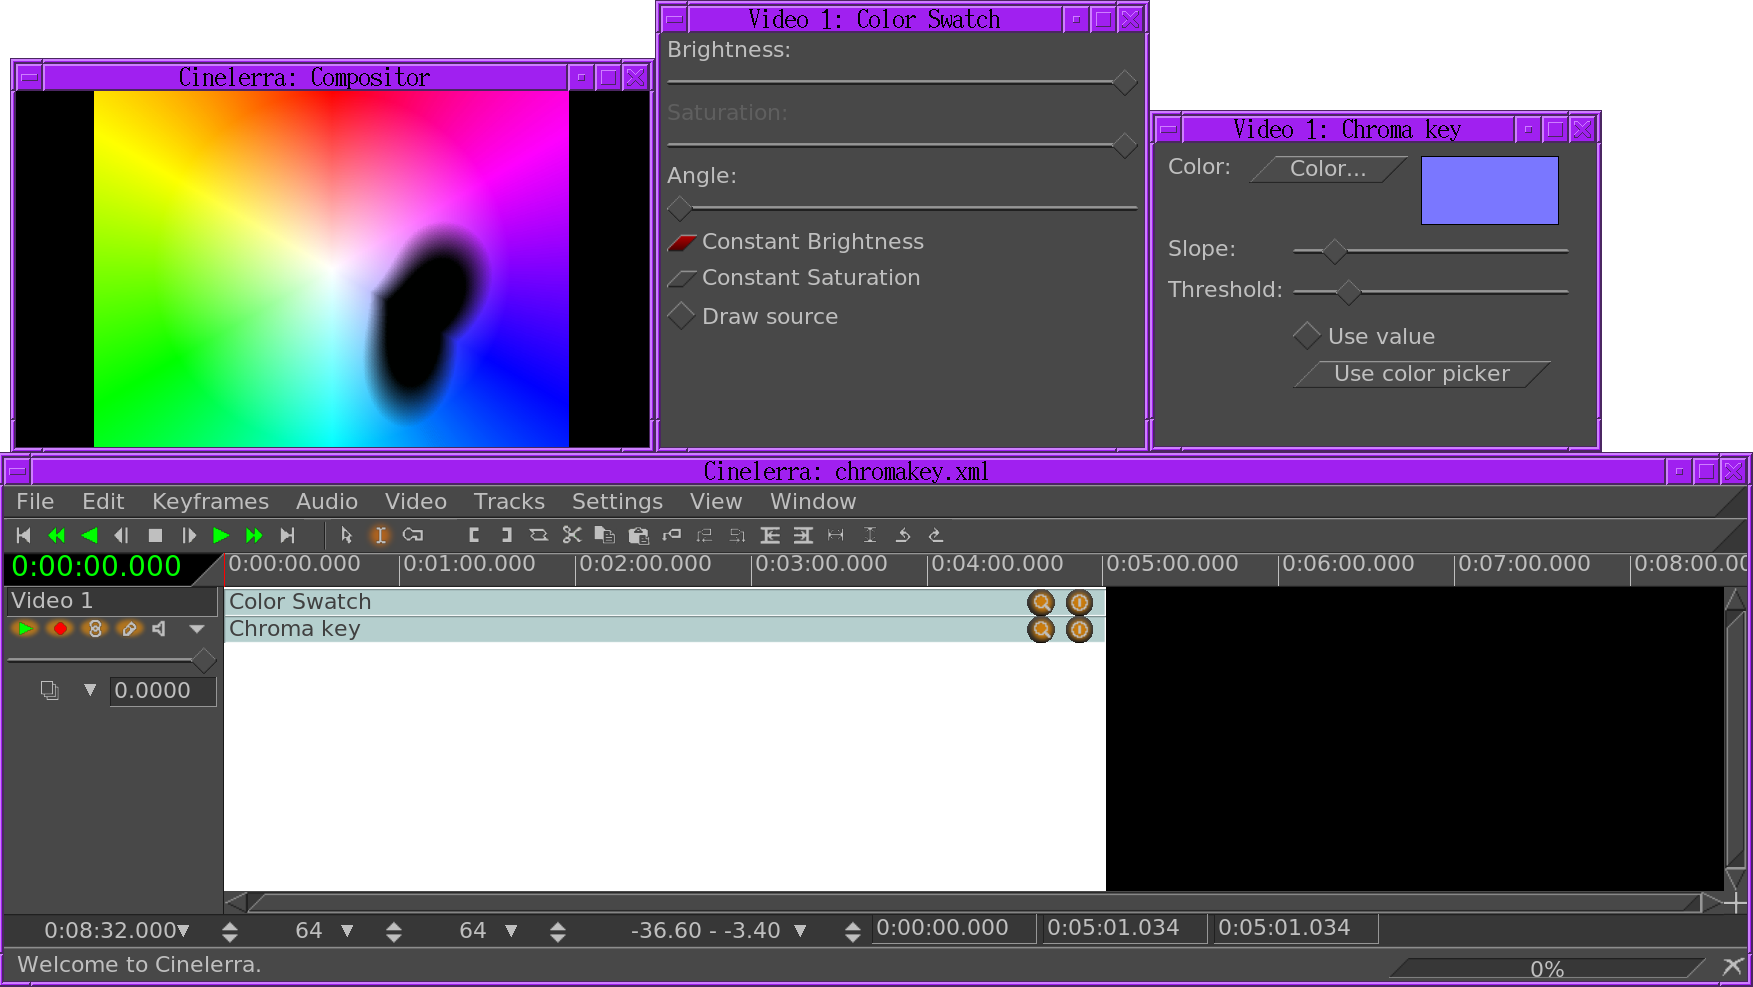Screen dimensions: 1753x987
Task: Select the I-beam cut-and-paste editing mode
Action: pyautogui.click(x=380, y=536)
